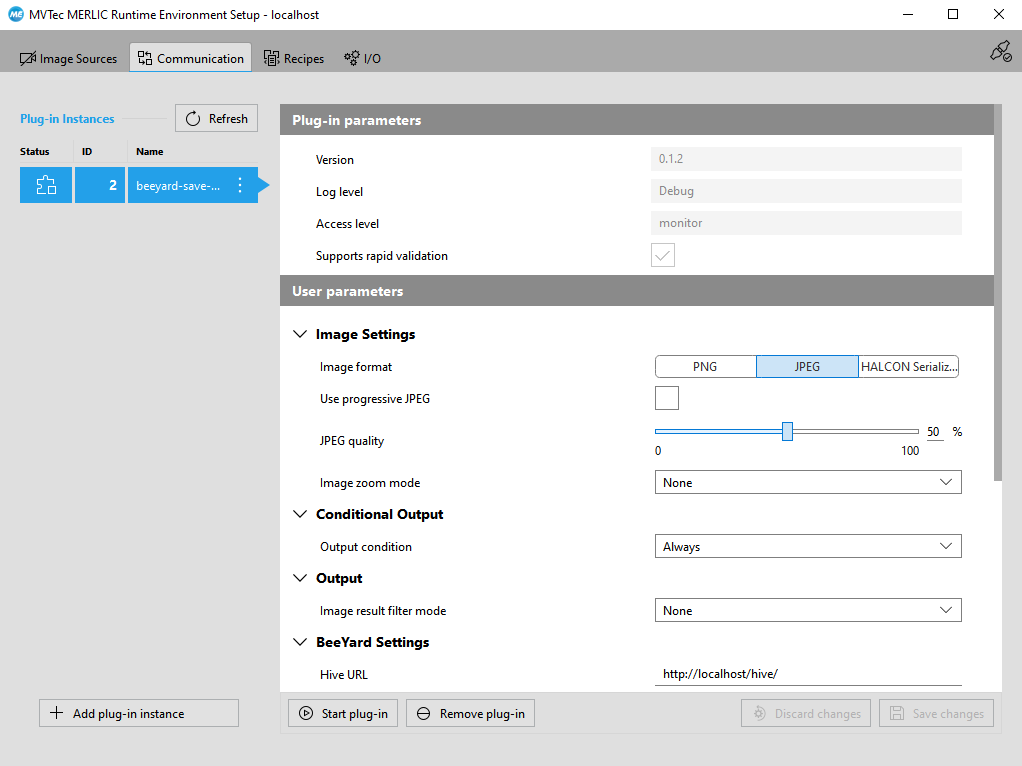The image size is (1022, 766).
Task: Open the Output condition dropdown
Action: [x=807, y=547]
